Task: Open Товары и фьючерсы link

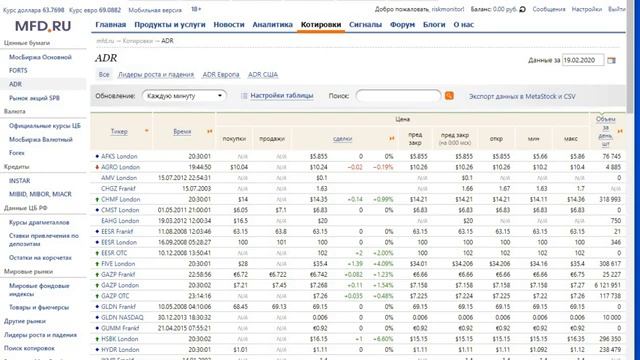Action: point(39,307)
